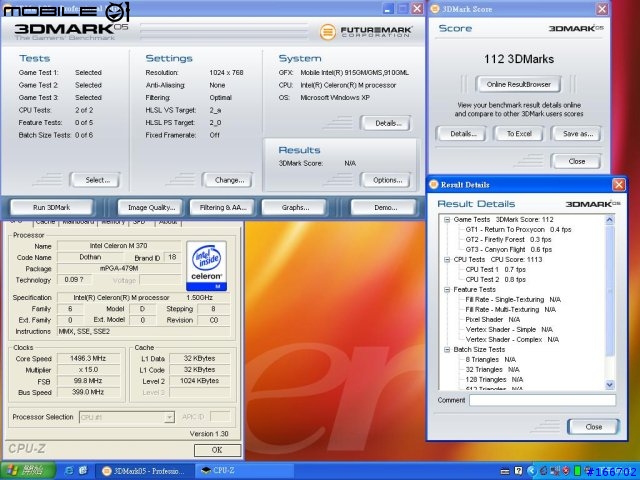This screenshot has height=480, width=640.
Task: Open the Memory tab in CPU-Z
Action: [x=113, y=222]
